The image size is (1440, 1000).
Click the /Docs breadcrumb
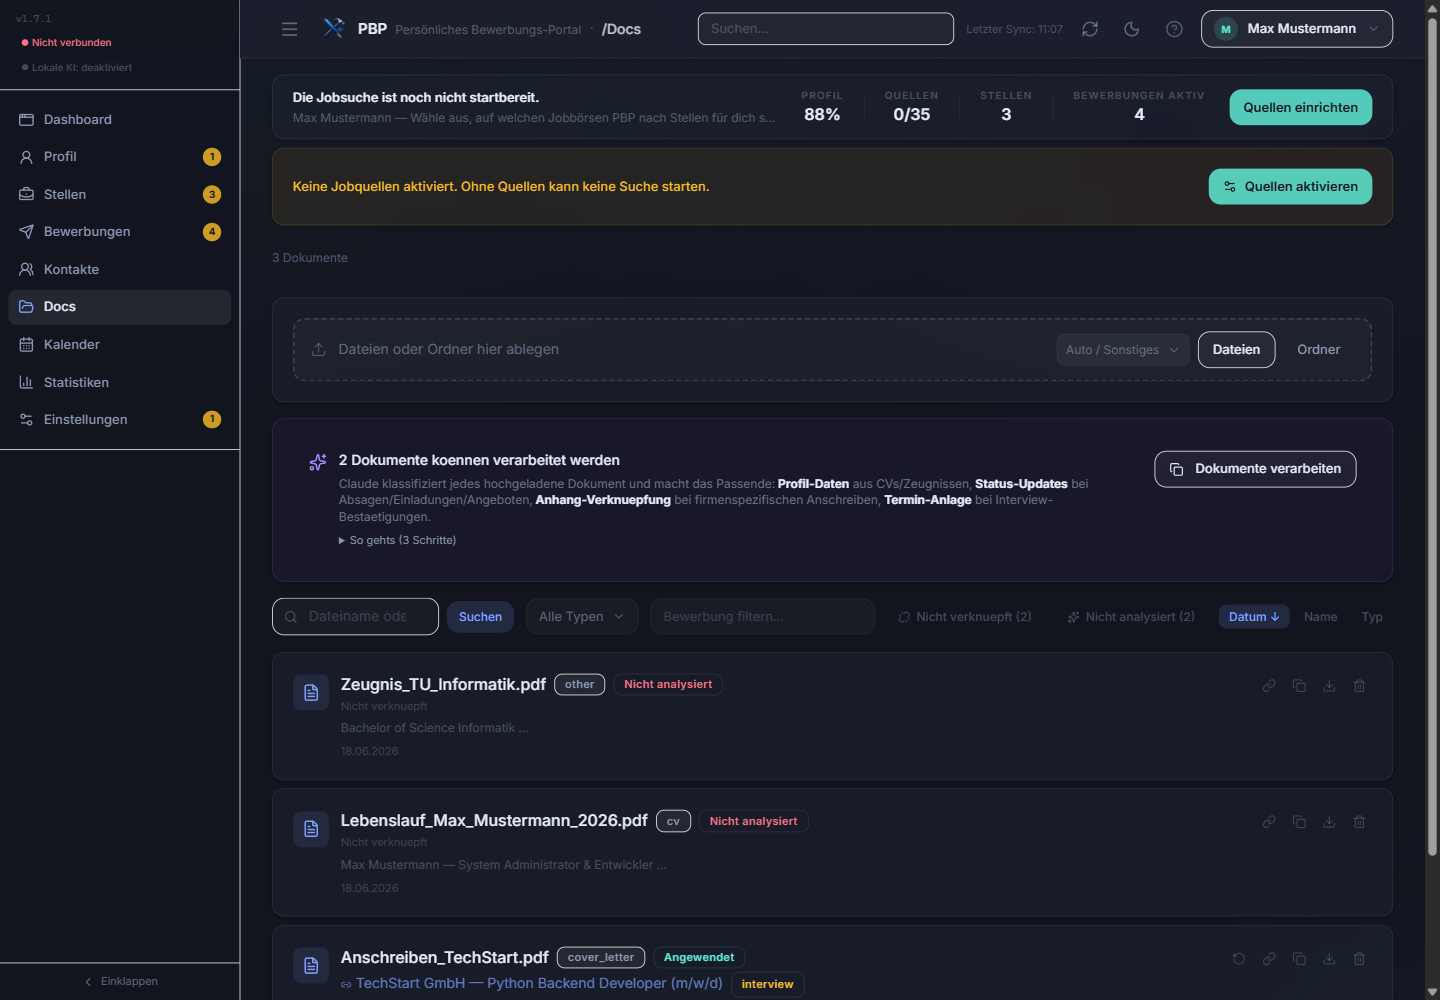coord(621,29)
